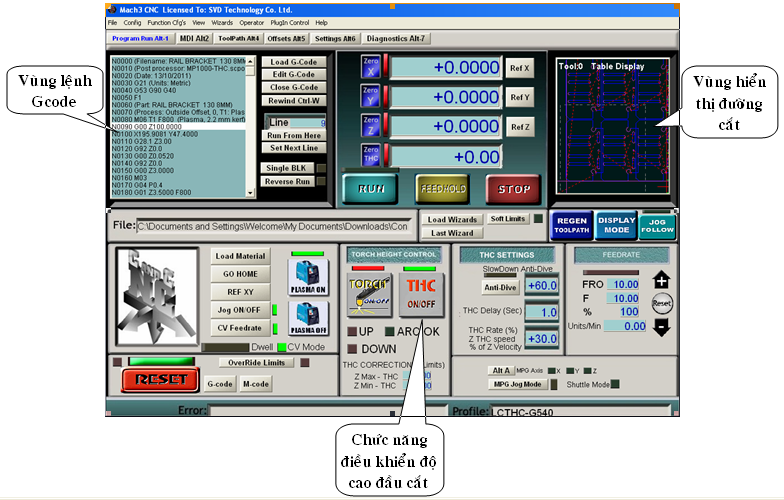The height and width of the screenshot is (500, 784).
Task: Switch to Diagnostics Alt-7 tab
Action: click(396, 38)
